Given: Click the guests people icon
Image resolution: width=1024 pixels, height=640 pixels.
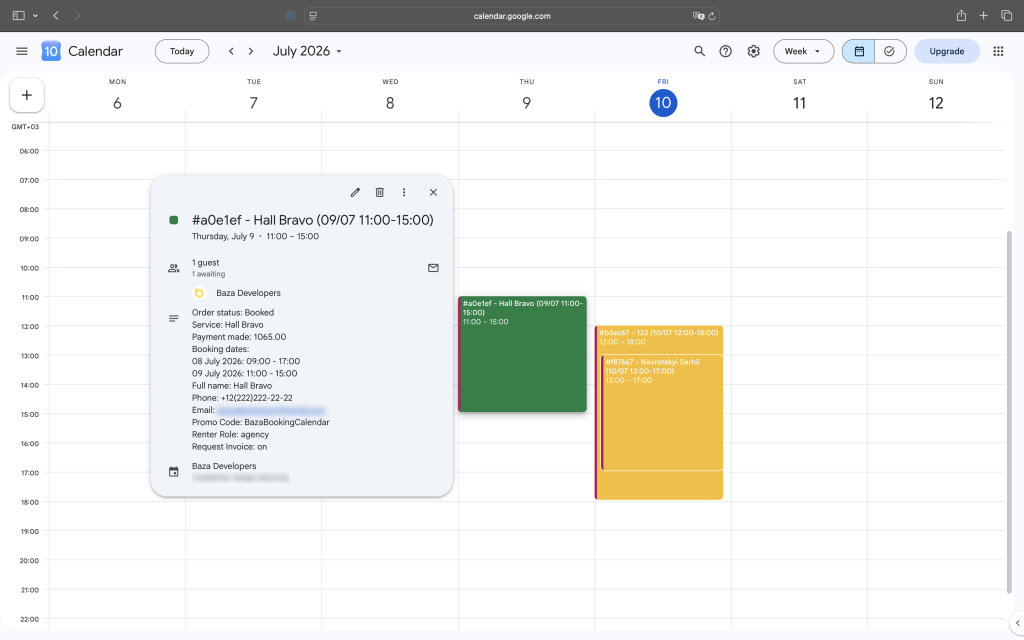Looking at the screenshot, I should [174, 268].
